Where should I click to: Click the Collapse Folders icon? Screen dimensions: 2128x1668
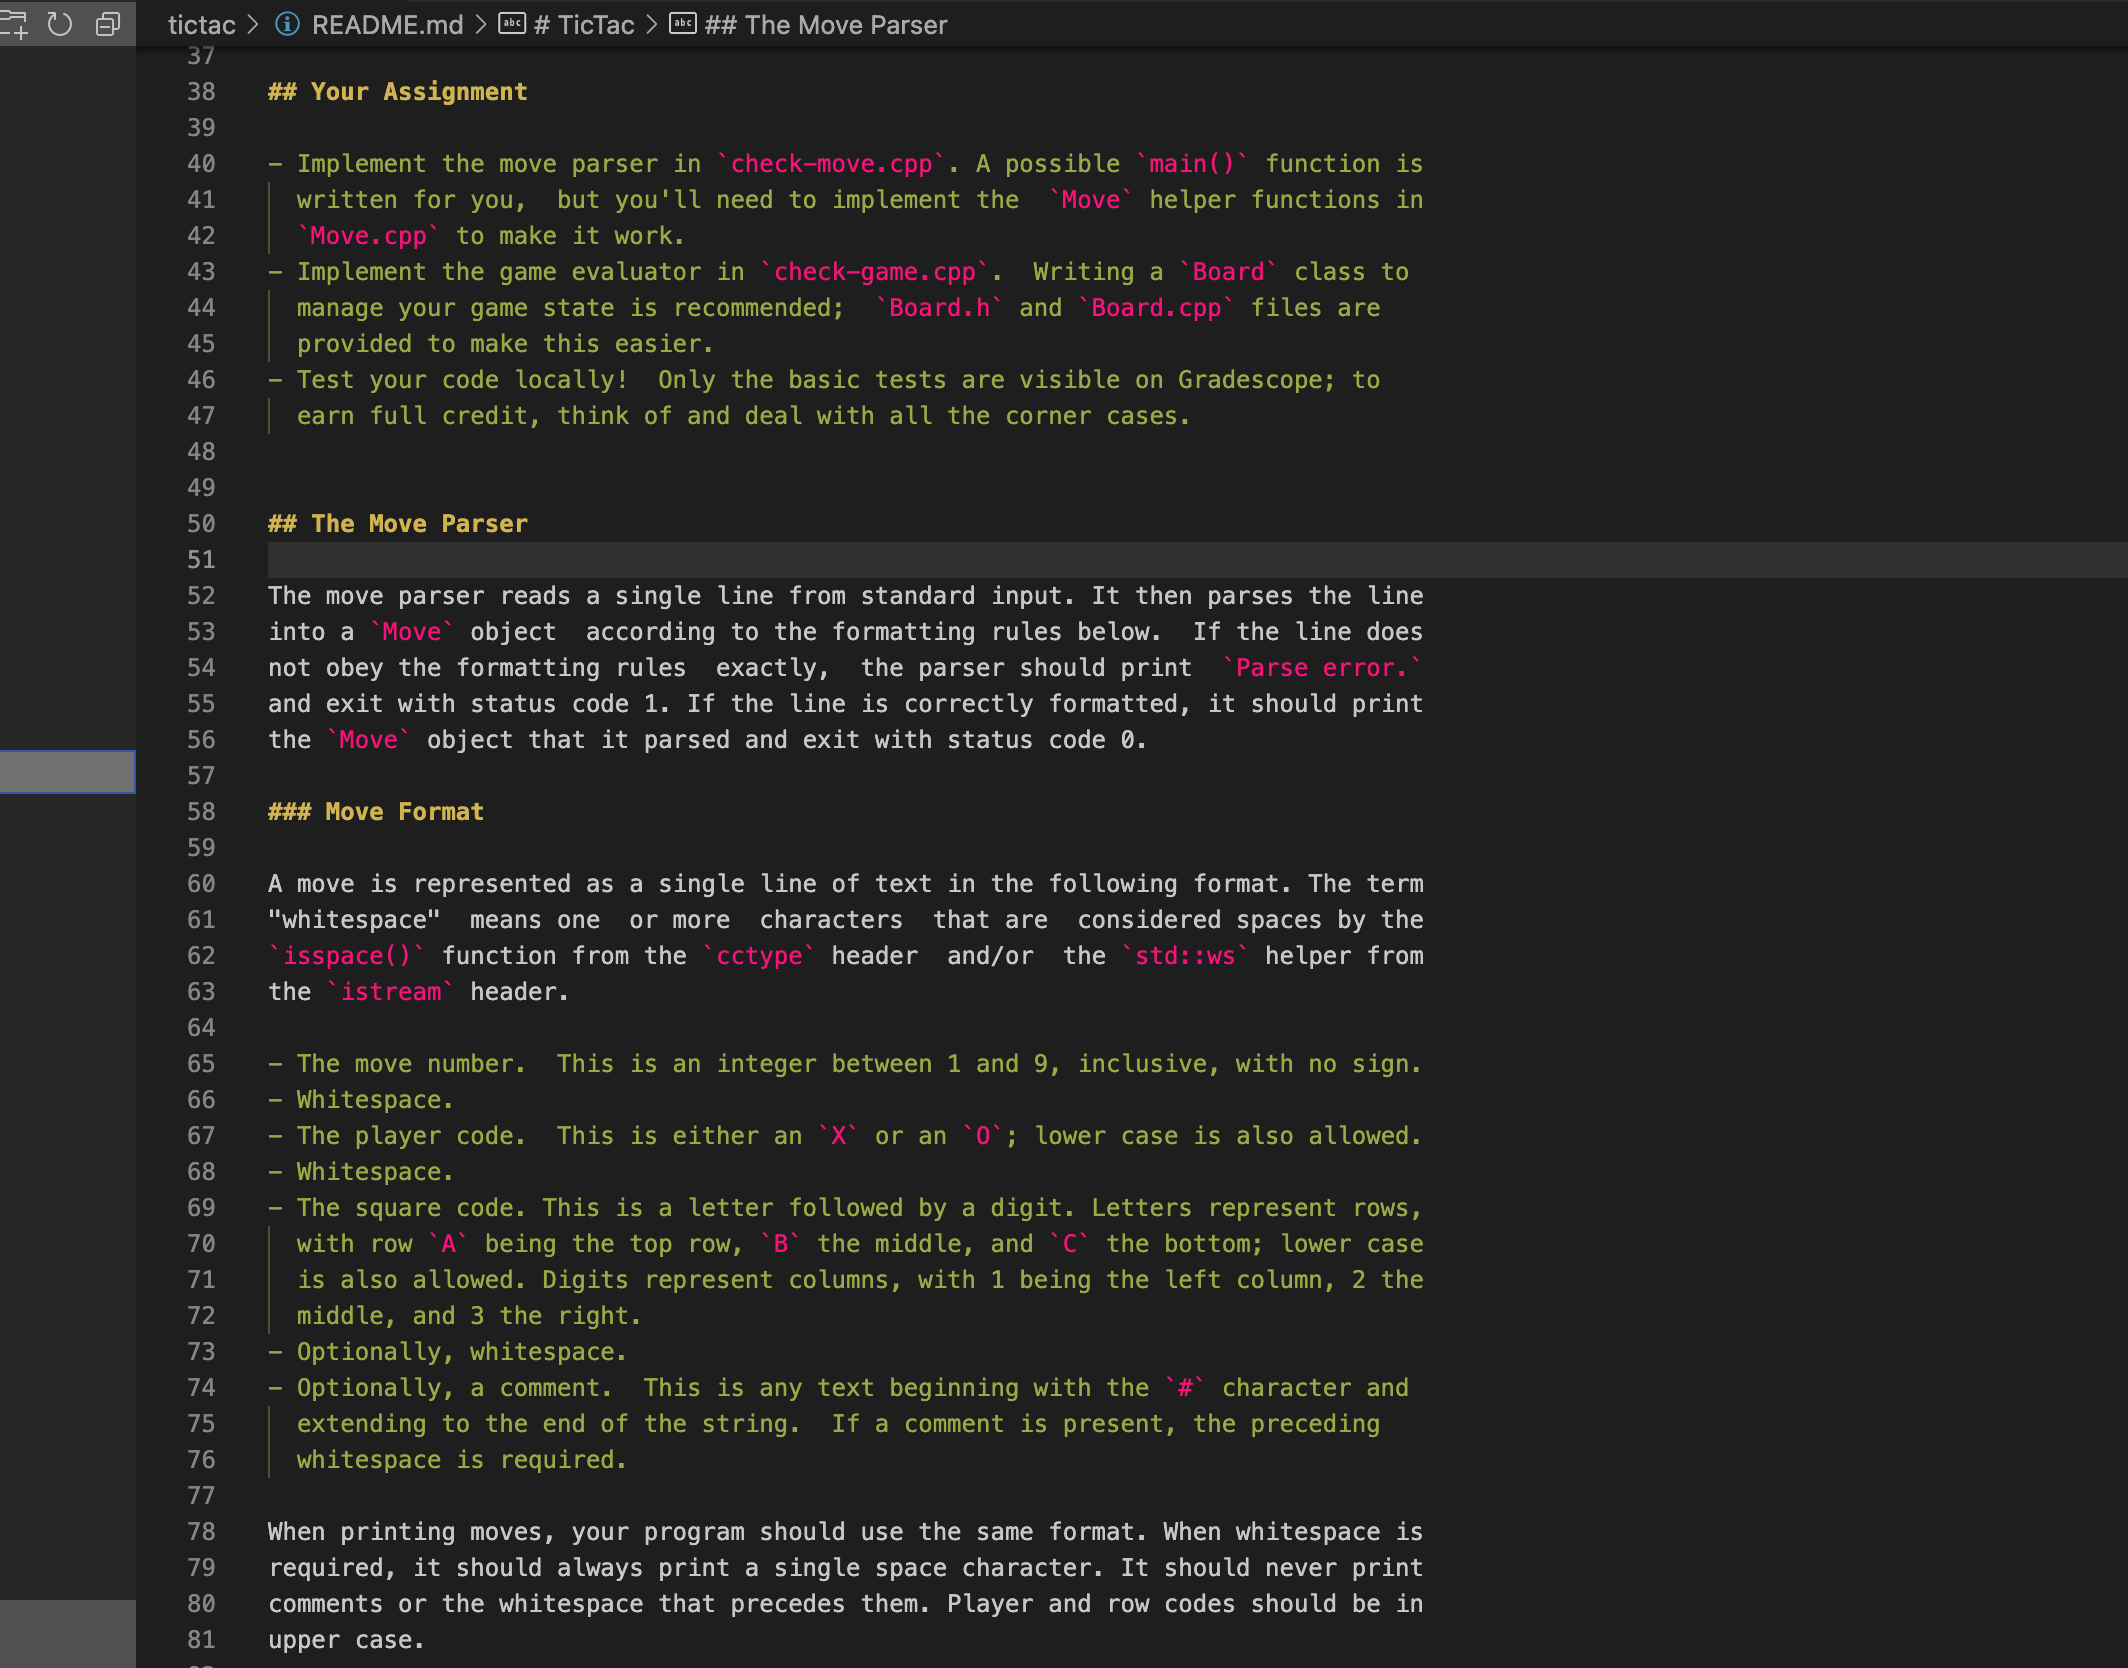coord(108,24)
